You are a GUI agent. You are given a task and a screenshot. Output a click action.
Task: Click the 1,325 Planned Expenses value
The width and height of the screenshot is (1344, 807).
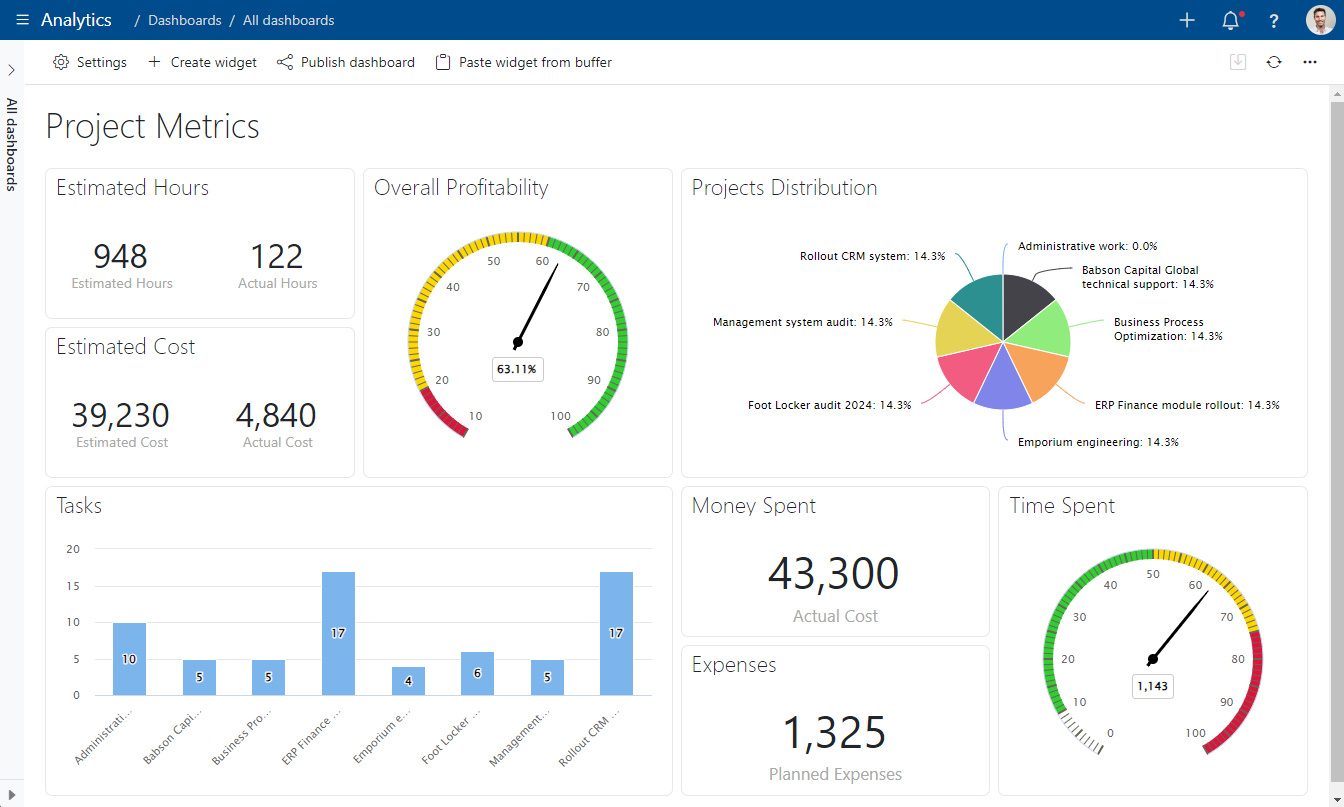(x=834, y=733)
